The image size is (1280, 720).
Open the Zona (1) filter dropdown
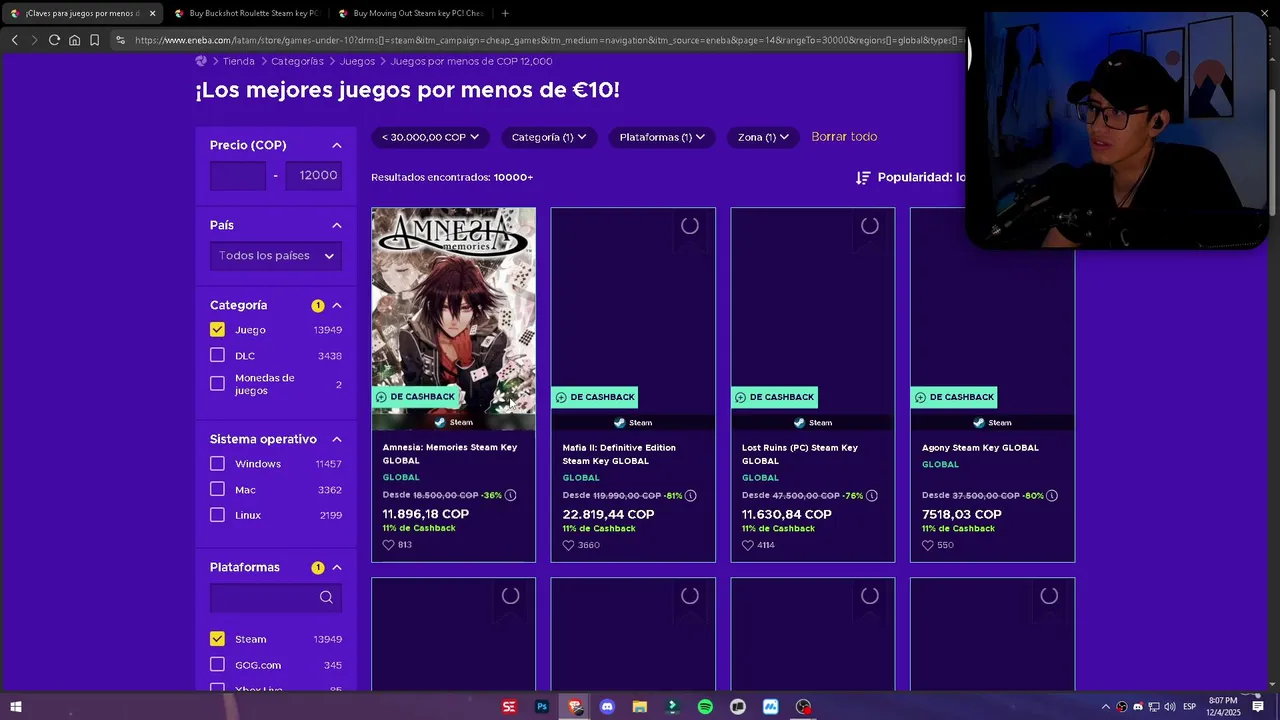(764, 137)
